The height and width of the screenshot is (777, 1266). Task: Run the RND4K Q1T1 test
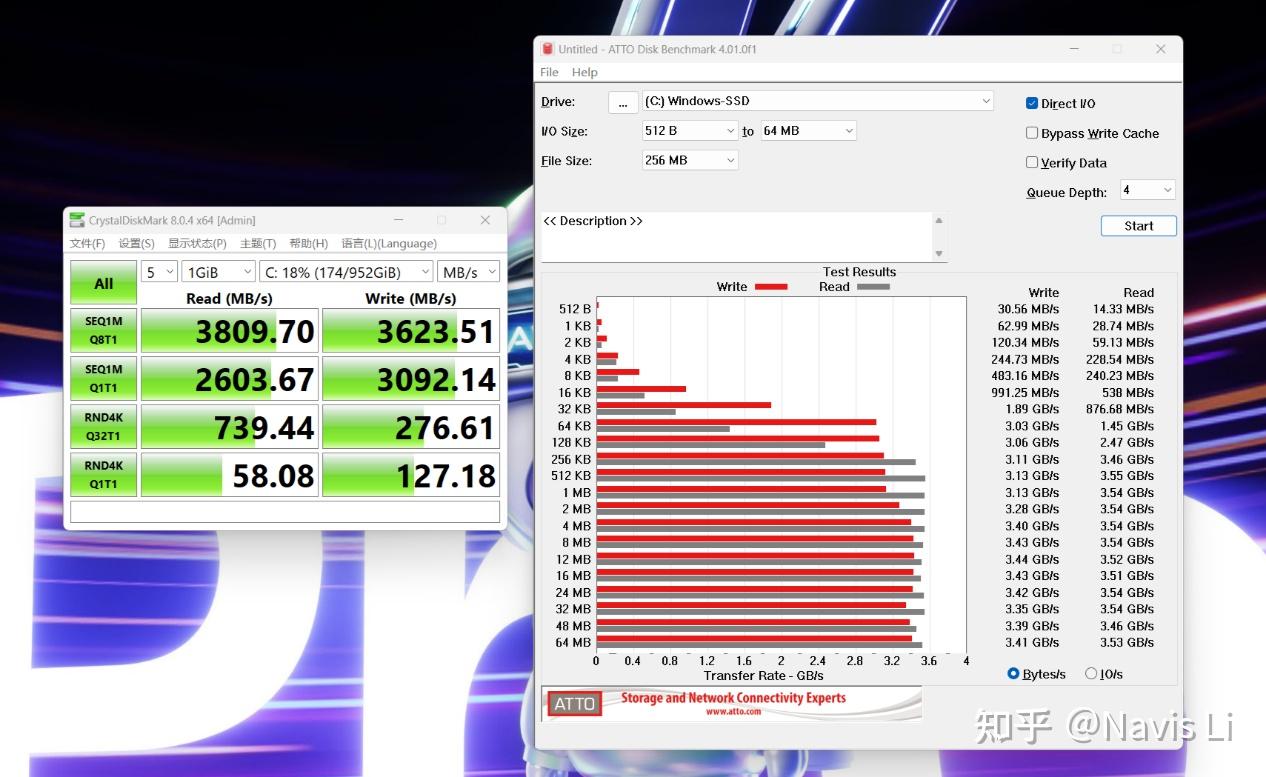104,475
